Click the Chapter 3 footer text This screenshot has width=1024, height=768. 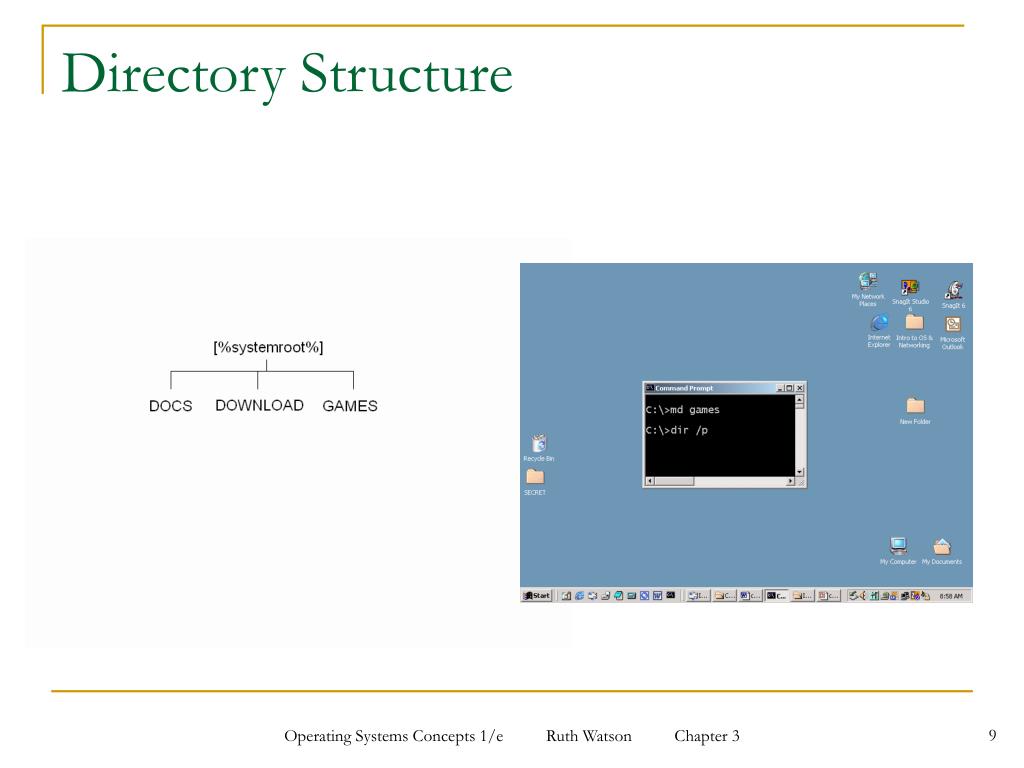[x=707, y=736]
